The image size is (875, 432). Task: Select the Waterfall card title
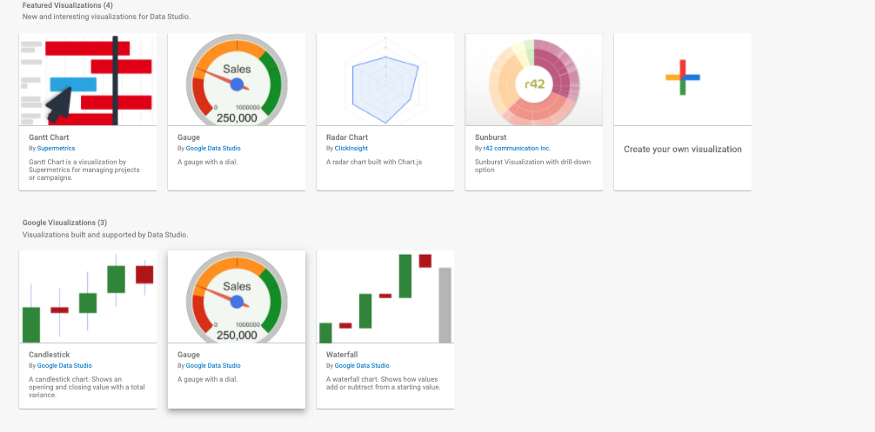click(x=343, y=354)
